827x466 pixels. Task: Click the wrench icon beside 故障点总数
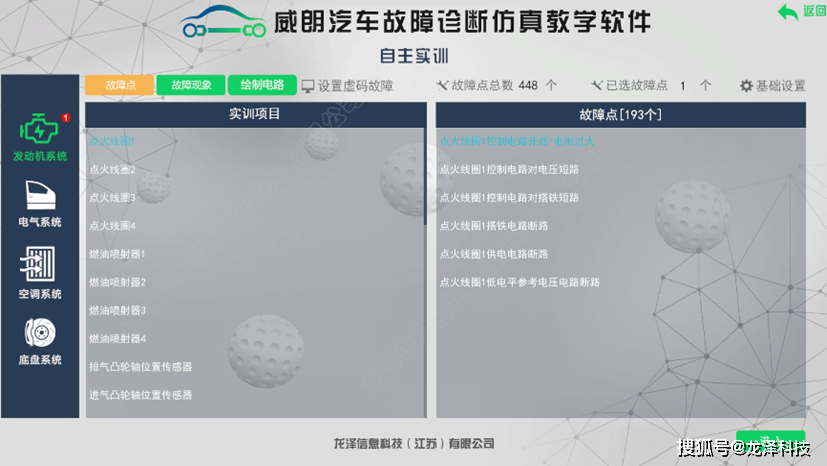point(442,85)
